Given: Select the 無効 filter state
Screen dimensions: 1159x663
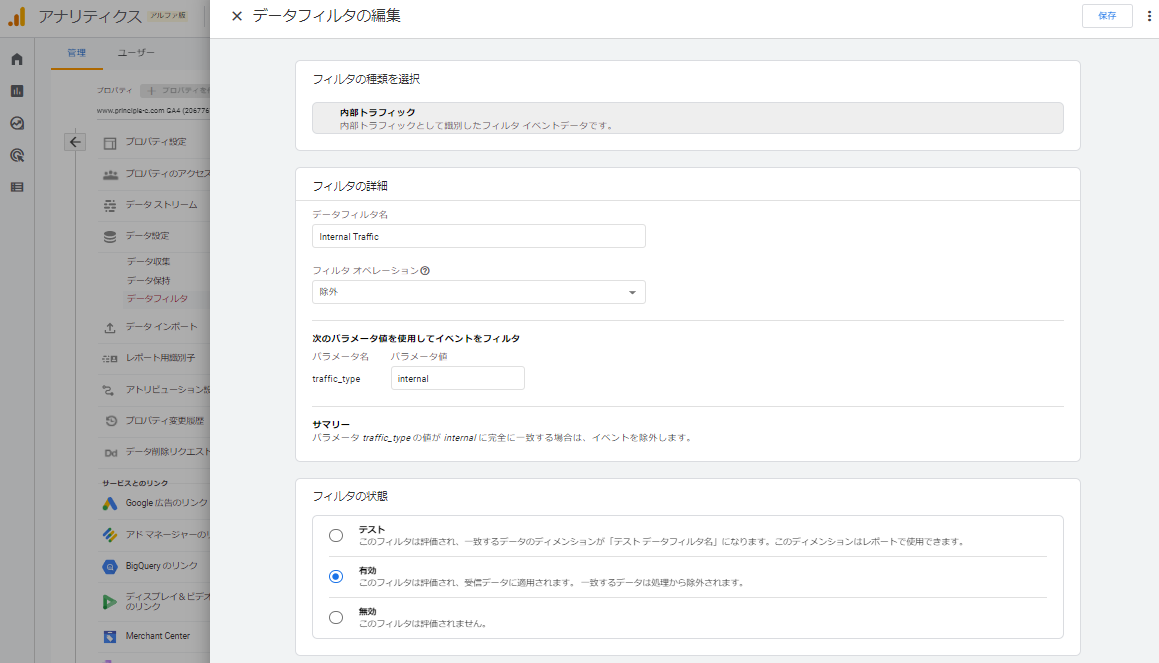Looking at the screenshot, I should (336, 617).
